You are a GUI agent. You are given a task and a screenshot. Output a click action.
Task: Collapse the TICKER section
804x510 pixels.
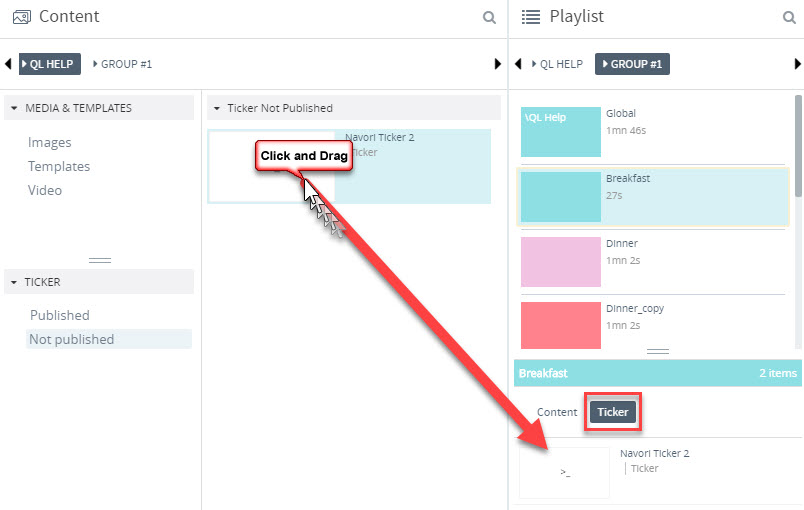coord(14,282)
